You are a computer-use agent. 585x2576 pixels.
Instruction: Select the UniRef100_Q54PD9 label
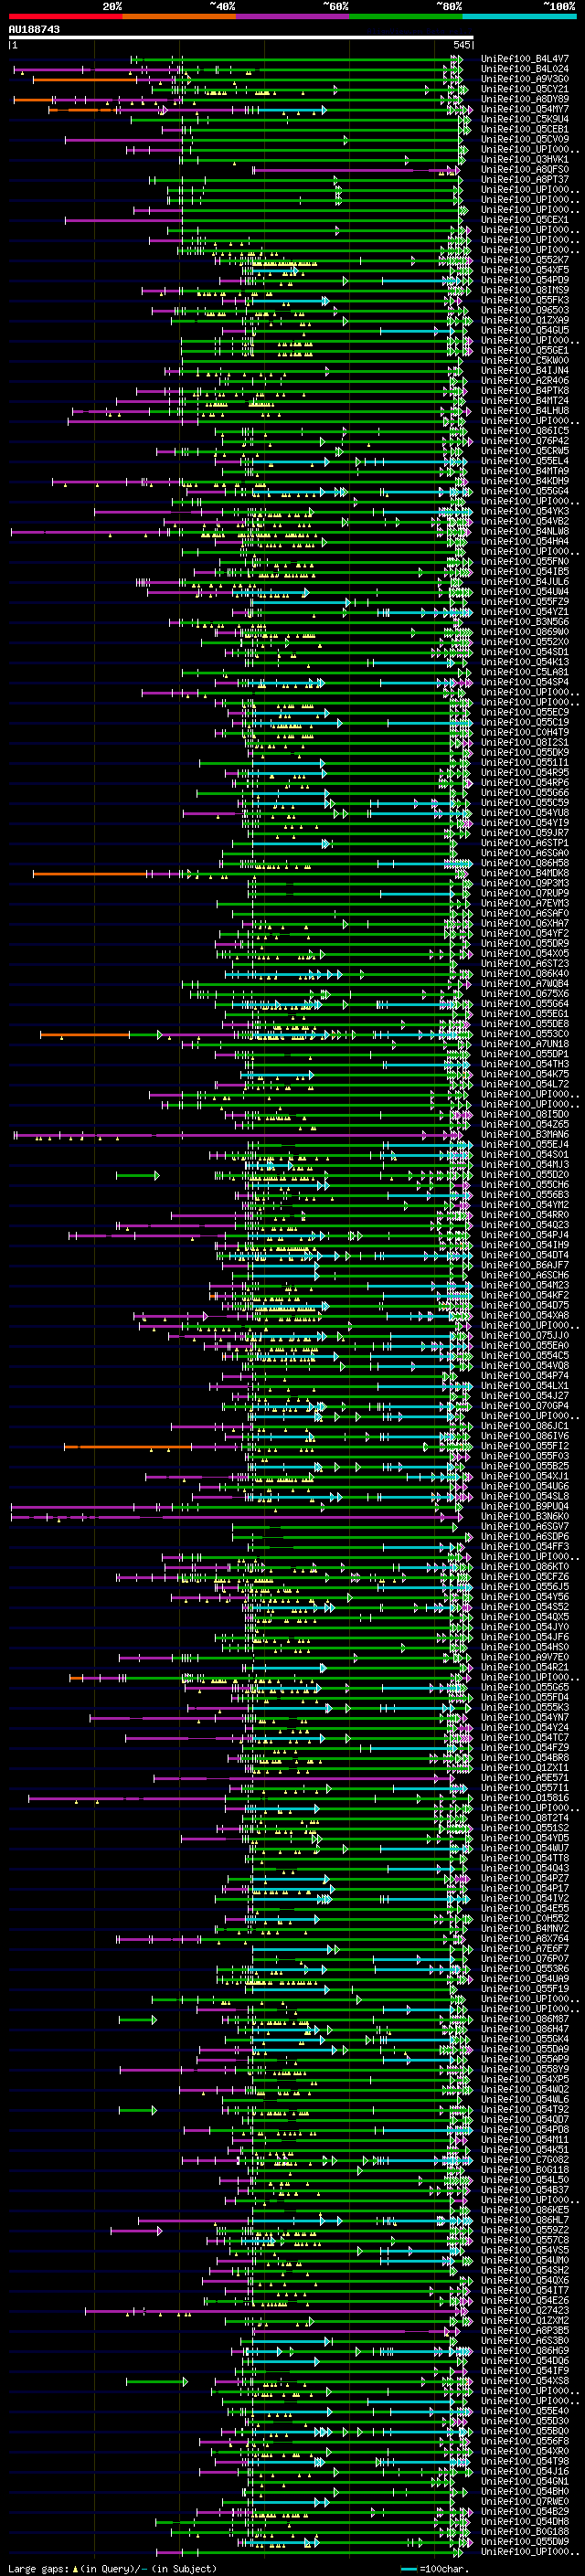coord(525,280)
